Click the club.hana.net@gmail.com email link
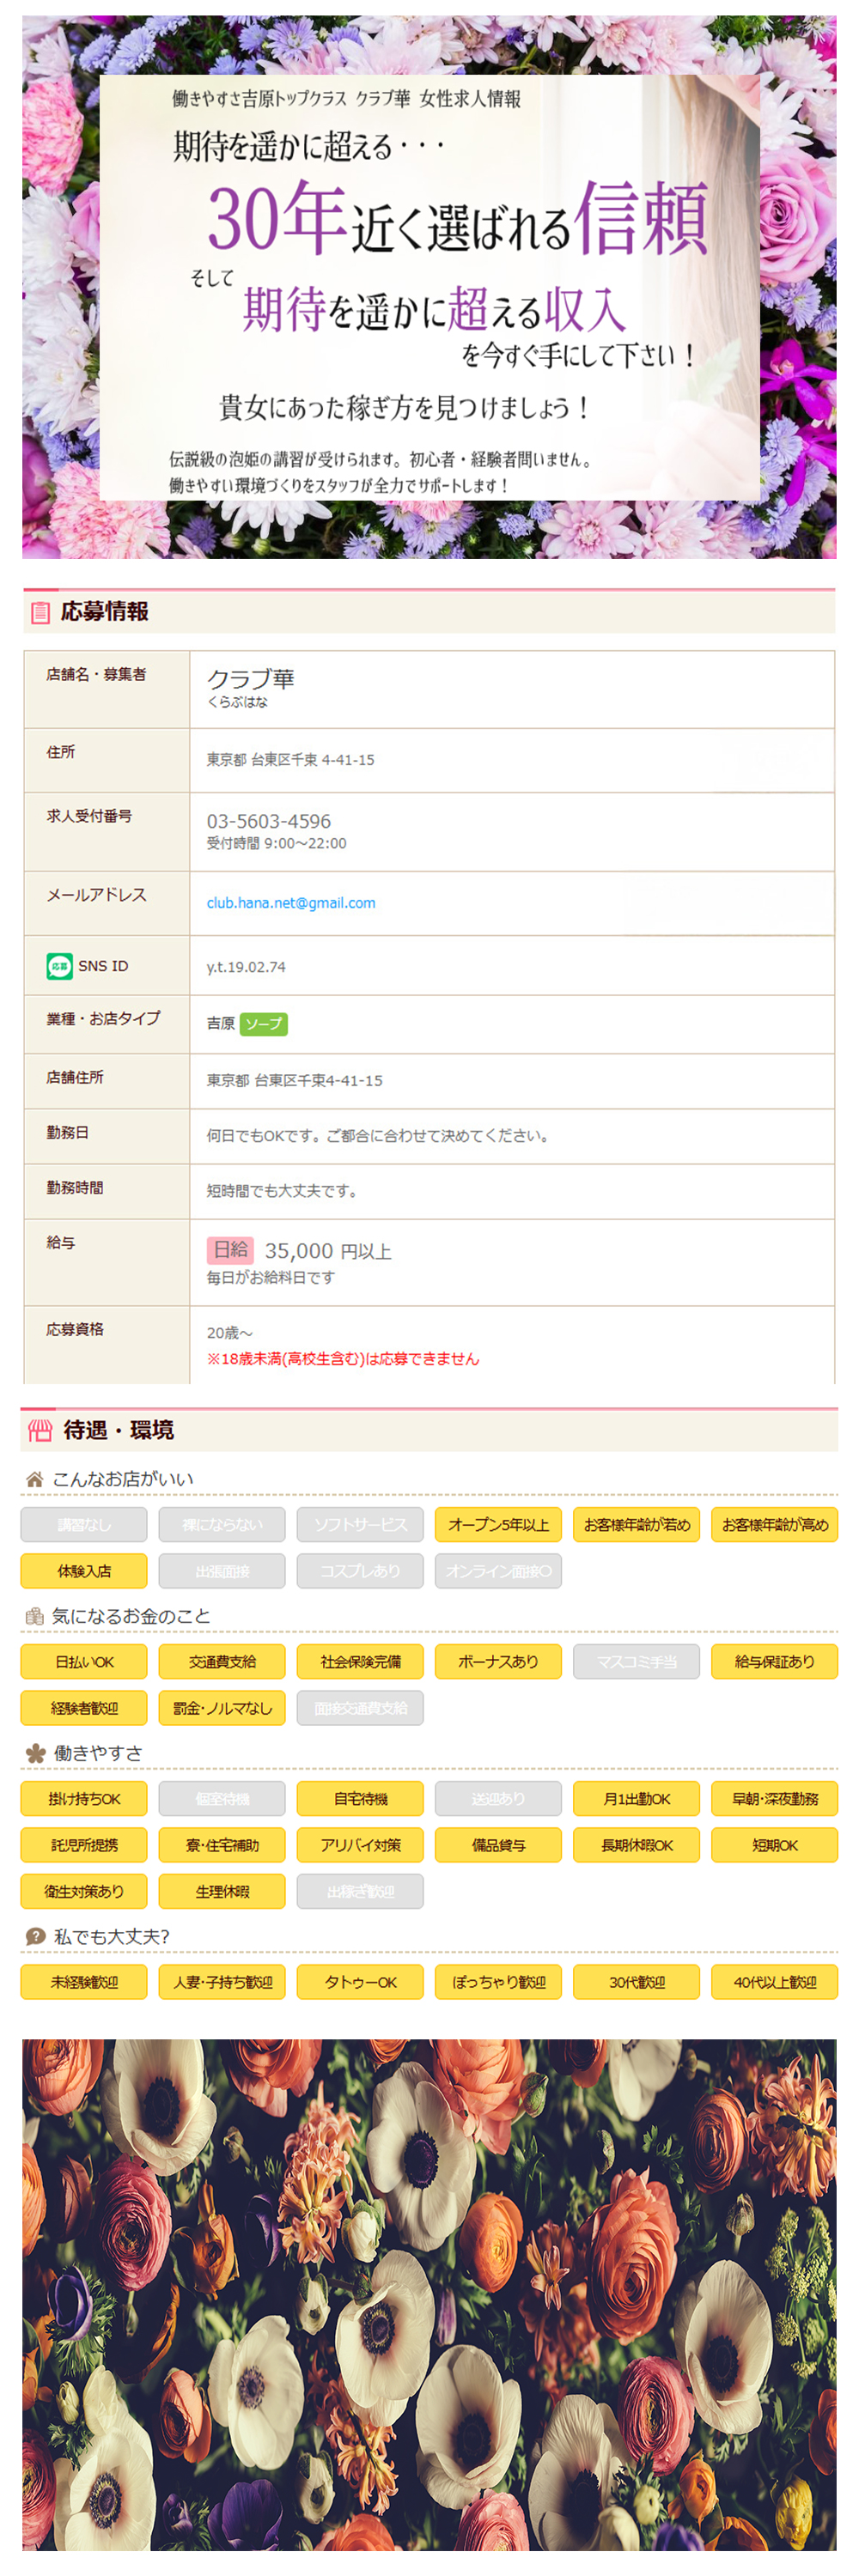The height and width of the screenshot is (2576, 859). click(x=290, y=903)
